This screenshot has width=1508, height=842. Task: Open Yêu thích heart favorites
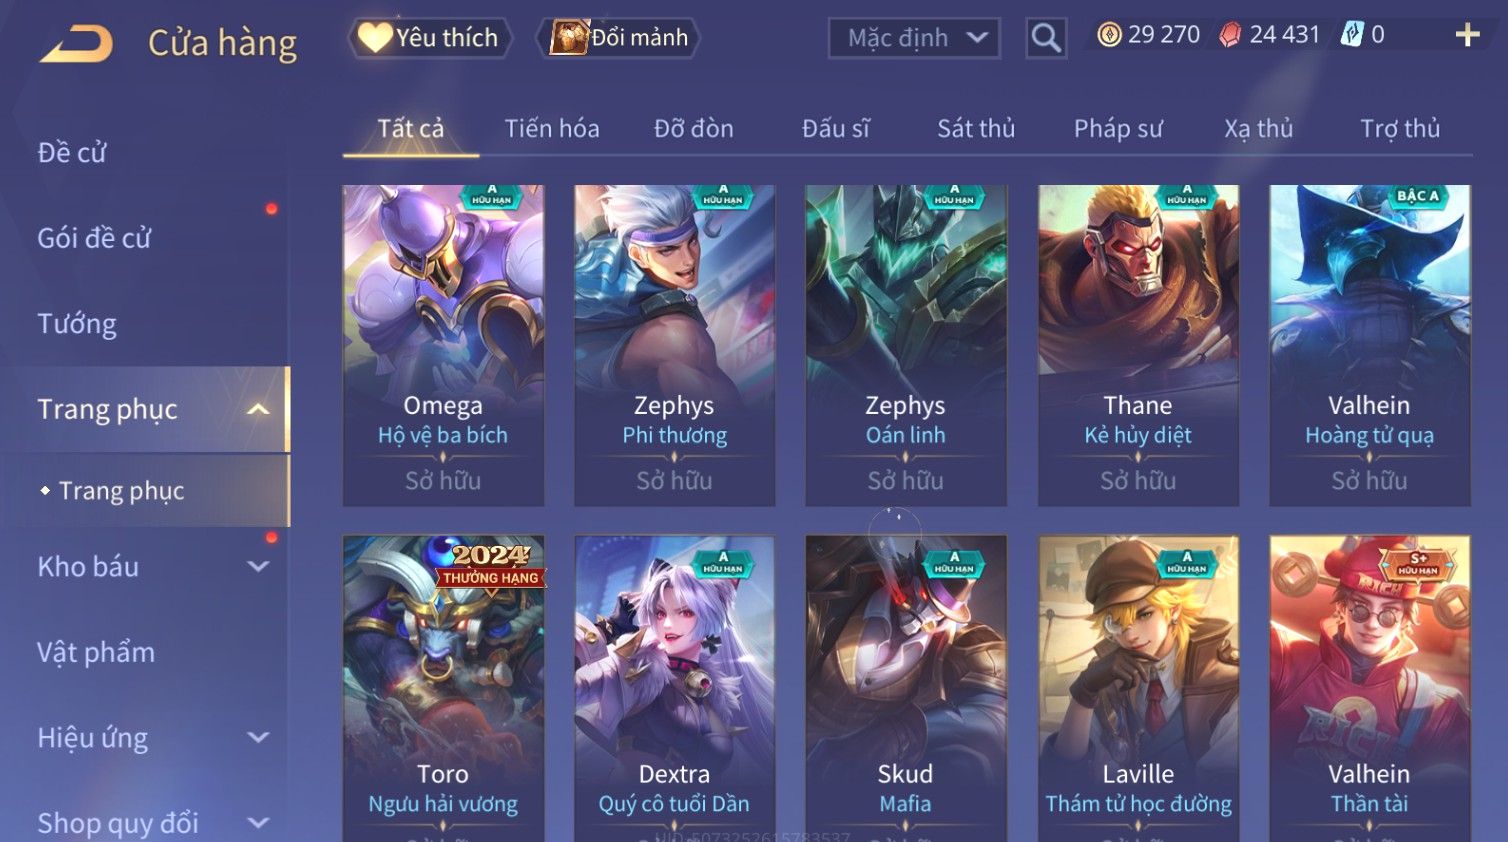click(430, 38)
